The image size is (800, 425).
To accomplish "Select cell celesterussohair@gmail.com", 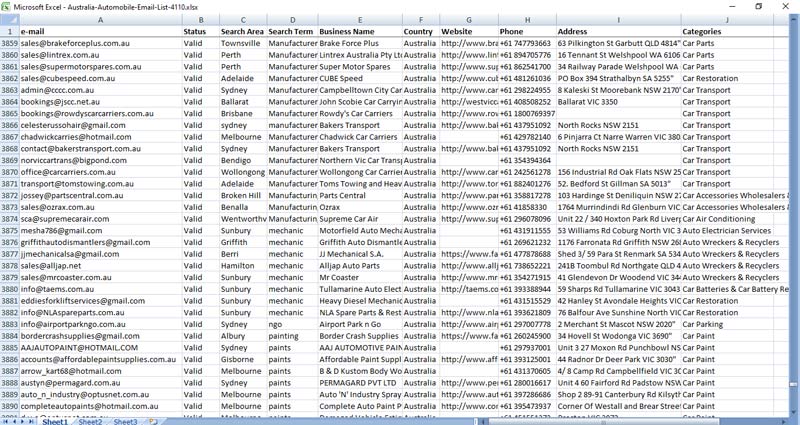I will [x=101, y=125].
